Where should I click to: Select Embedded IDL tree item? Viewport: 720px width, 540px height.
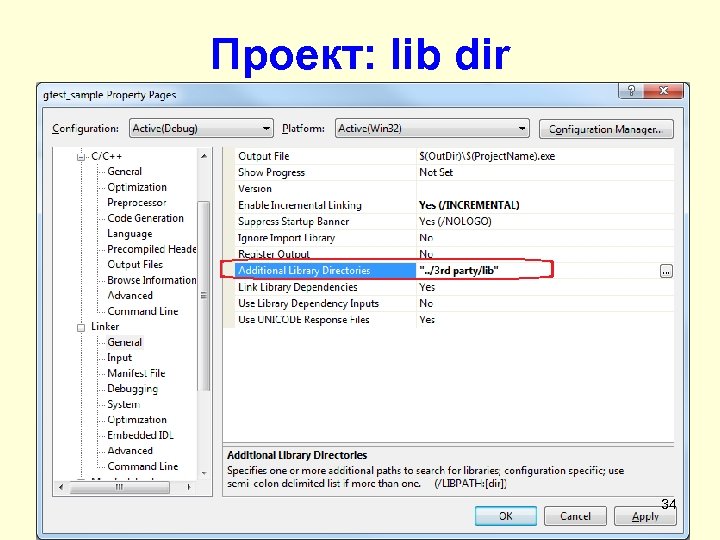pyautogui.click(x=140, y=435)
